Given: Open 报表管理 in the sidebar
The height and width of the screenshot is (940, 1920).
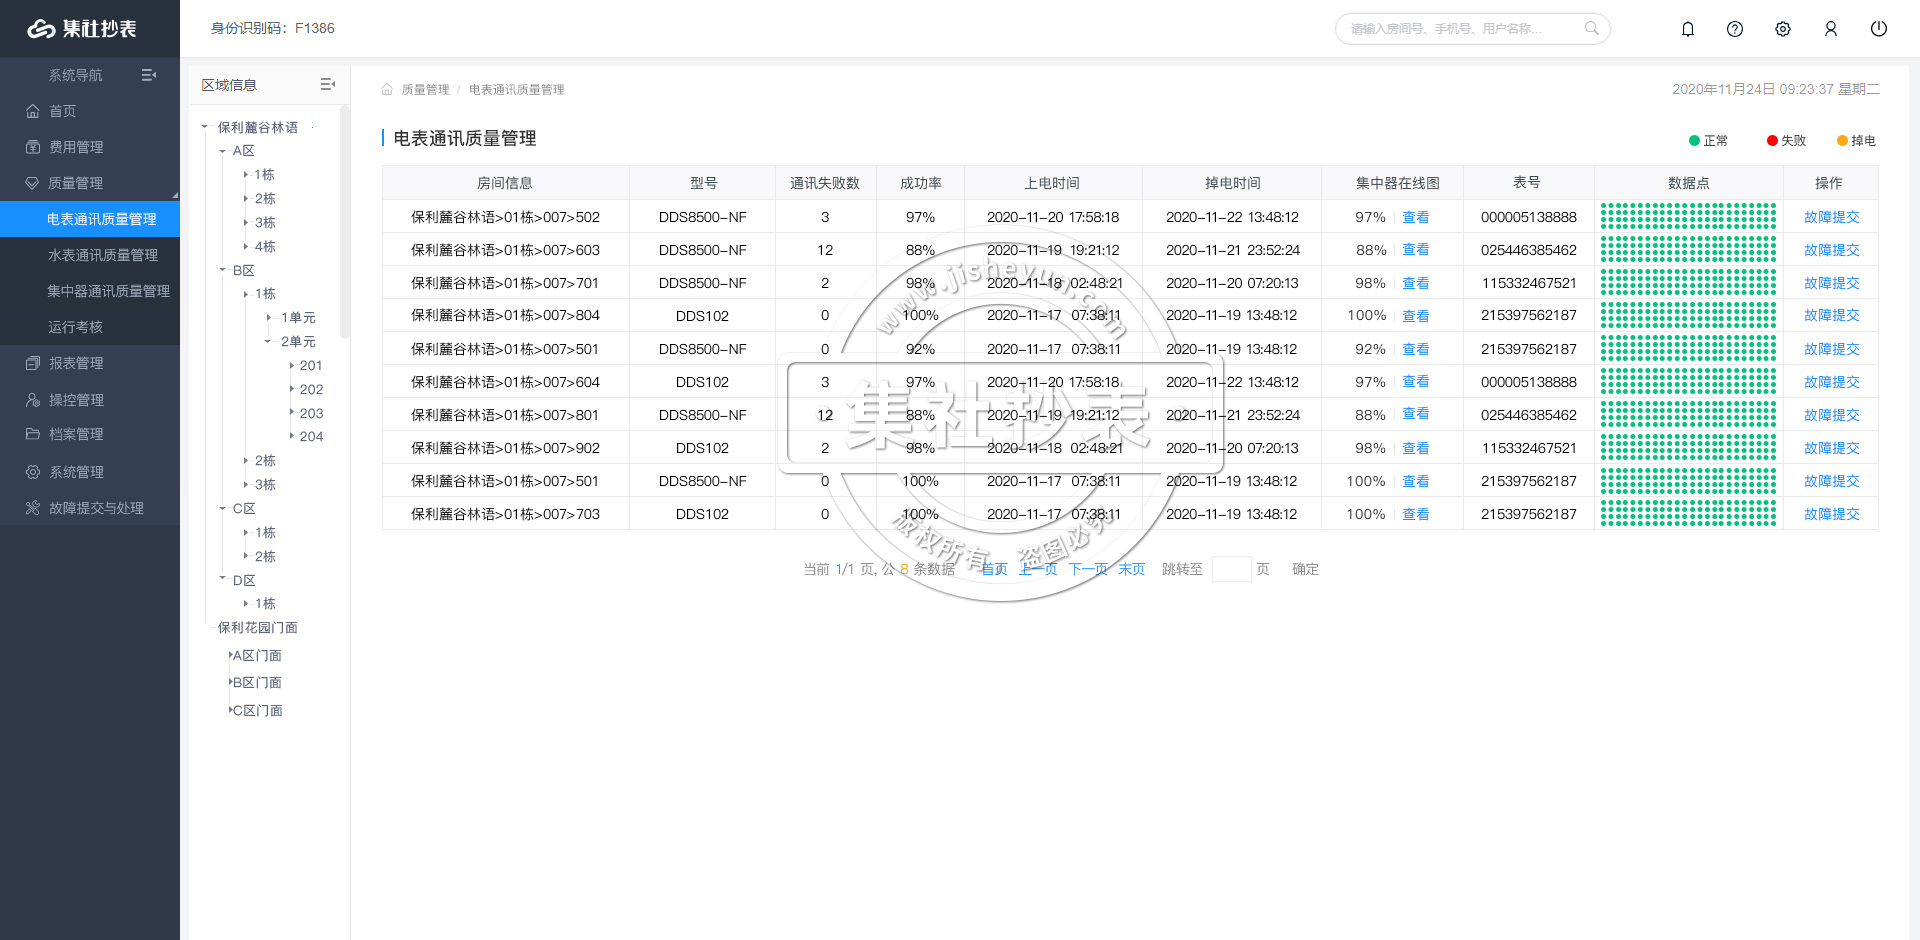Looking at the screenshot, I should [x=76, y=363].
